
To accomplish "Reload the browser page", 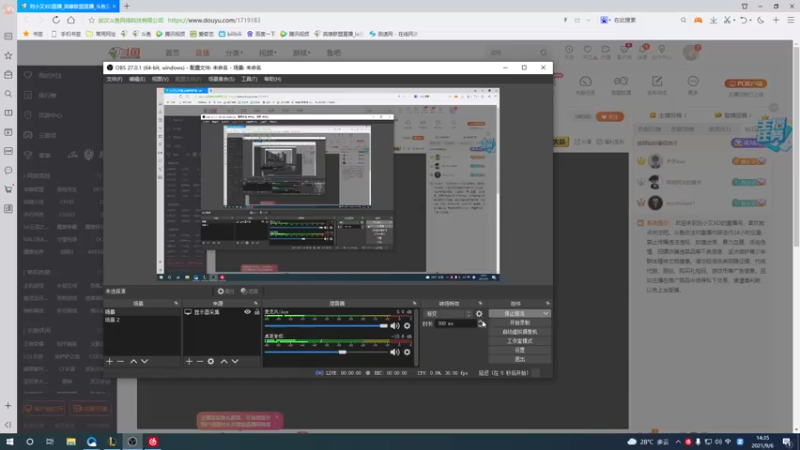I will [56, 20].
